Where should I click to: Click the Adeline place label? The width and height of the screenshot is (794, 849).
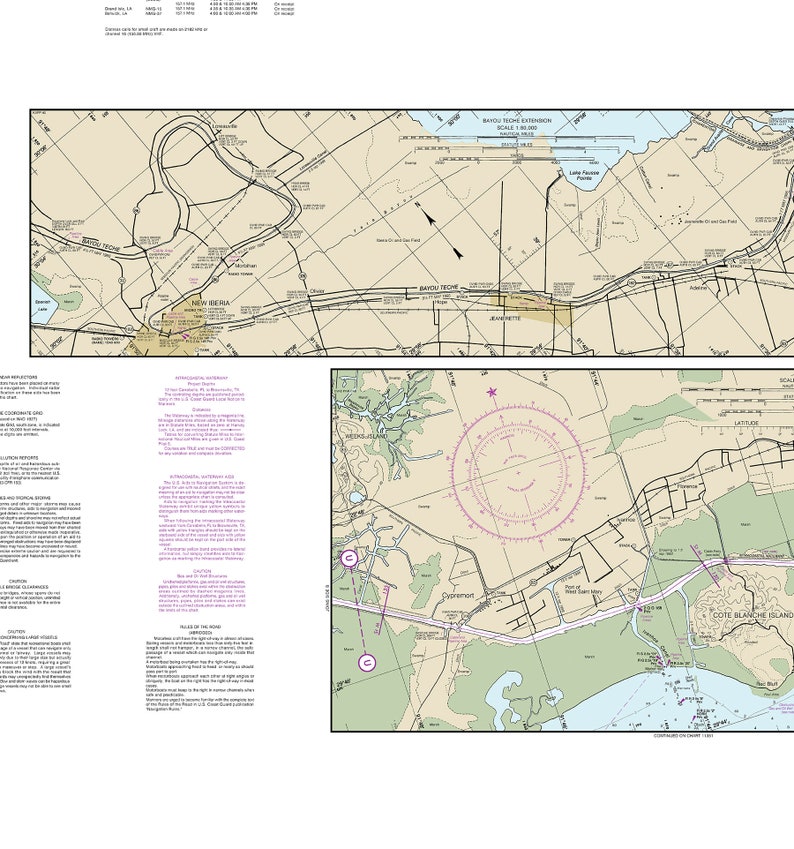pyautogui.click(x=698, y=288)
